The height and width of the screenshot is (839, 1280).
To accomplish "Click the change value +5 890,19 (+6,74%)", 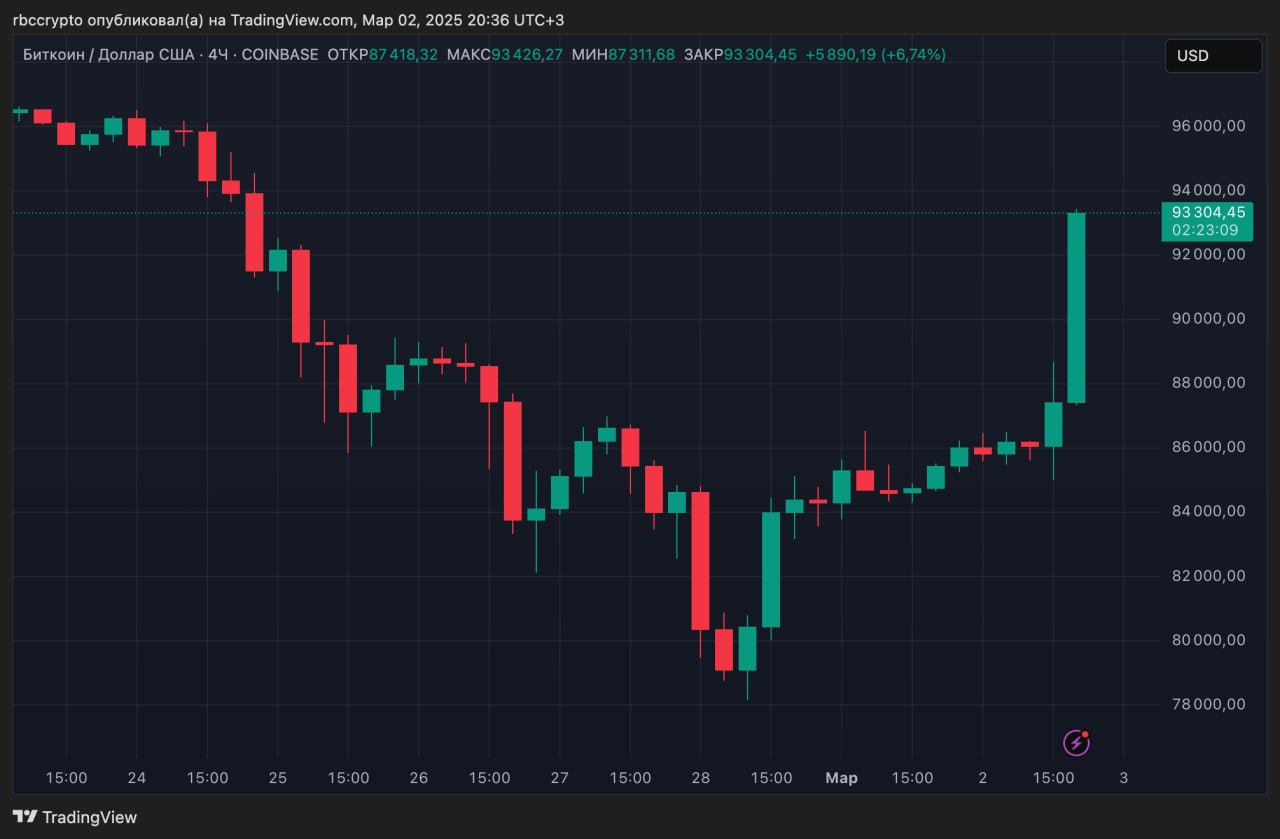I will click(x=875, y=55).
